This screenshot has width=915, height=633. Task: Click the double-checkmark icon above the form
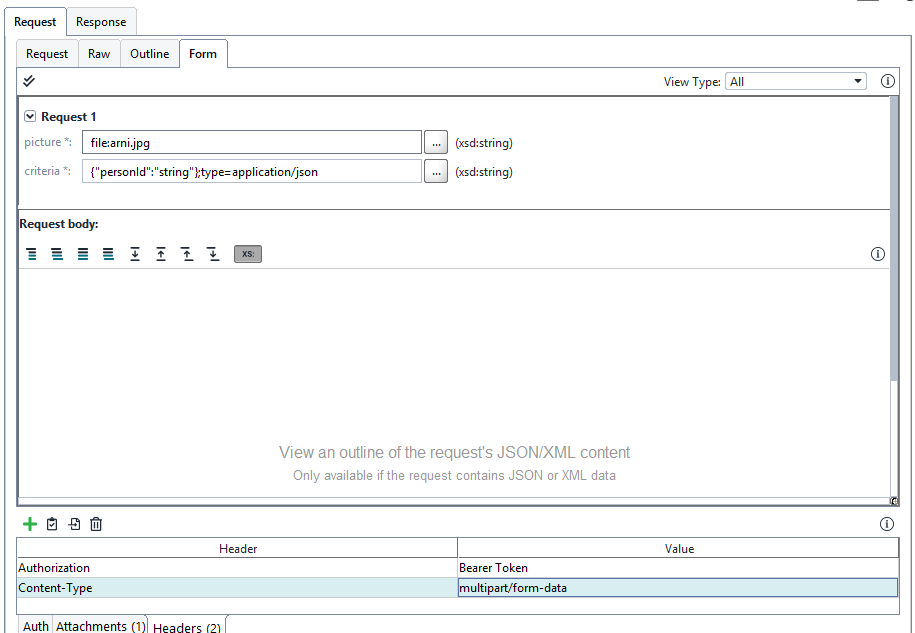(x=28, y=81)
